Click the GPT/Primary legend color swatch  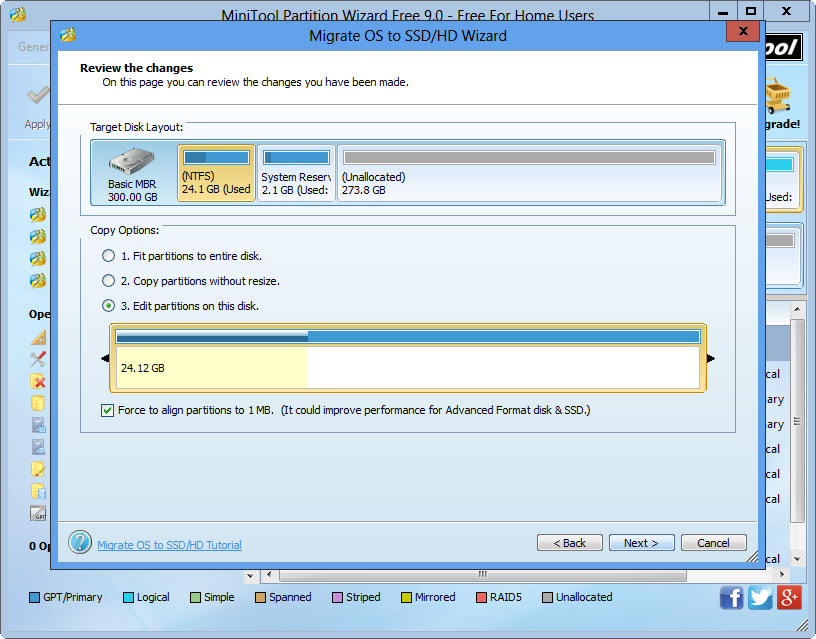34,597
